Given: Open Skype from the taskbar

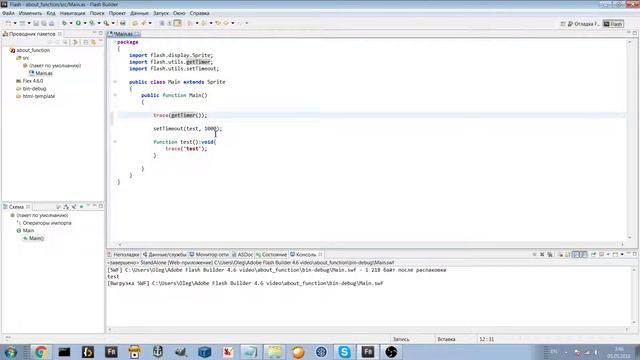Looking at the screenshot, I should tap(344, 352).
